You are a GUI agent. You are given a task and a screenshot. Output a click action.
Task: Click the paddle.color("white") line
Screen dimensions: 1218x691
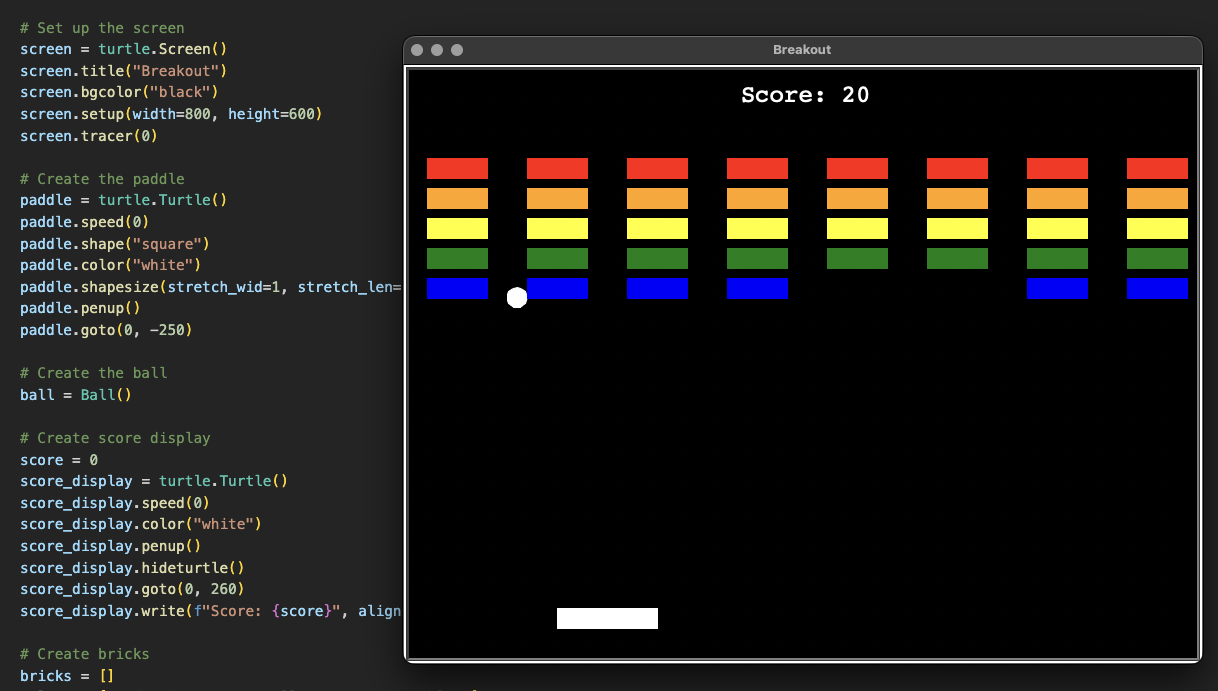111,265
